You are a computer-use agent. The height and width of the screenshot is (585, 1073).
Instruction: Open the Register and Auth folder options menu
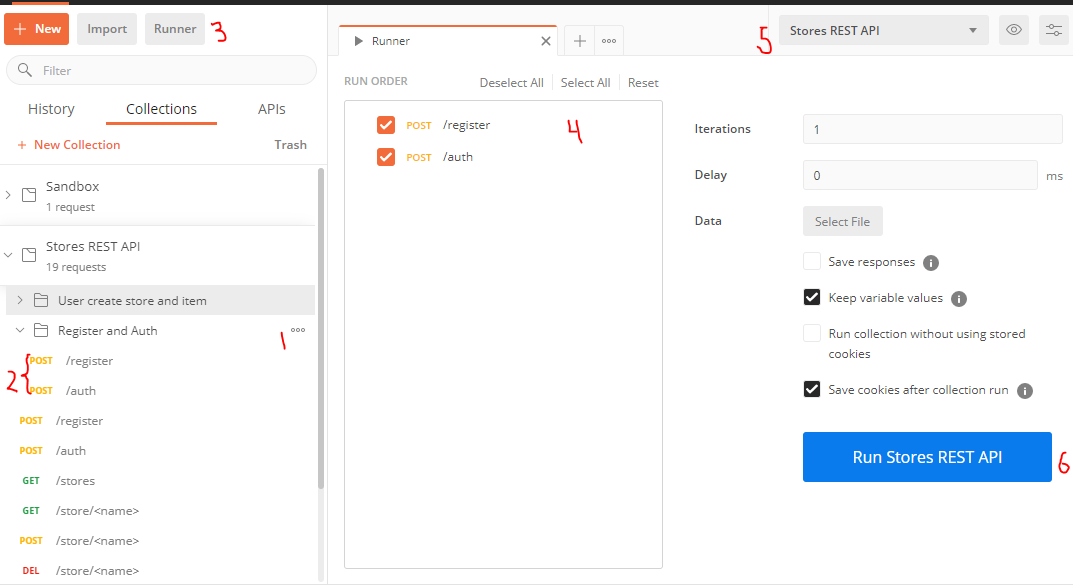coord(298,330)
